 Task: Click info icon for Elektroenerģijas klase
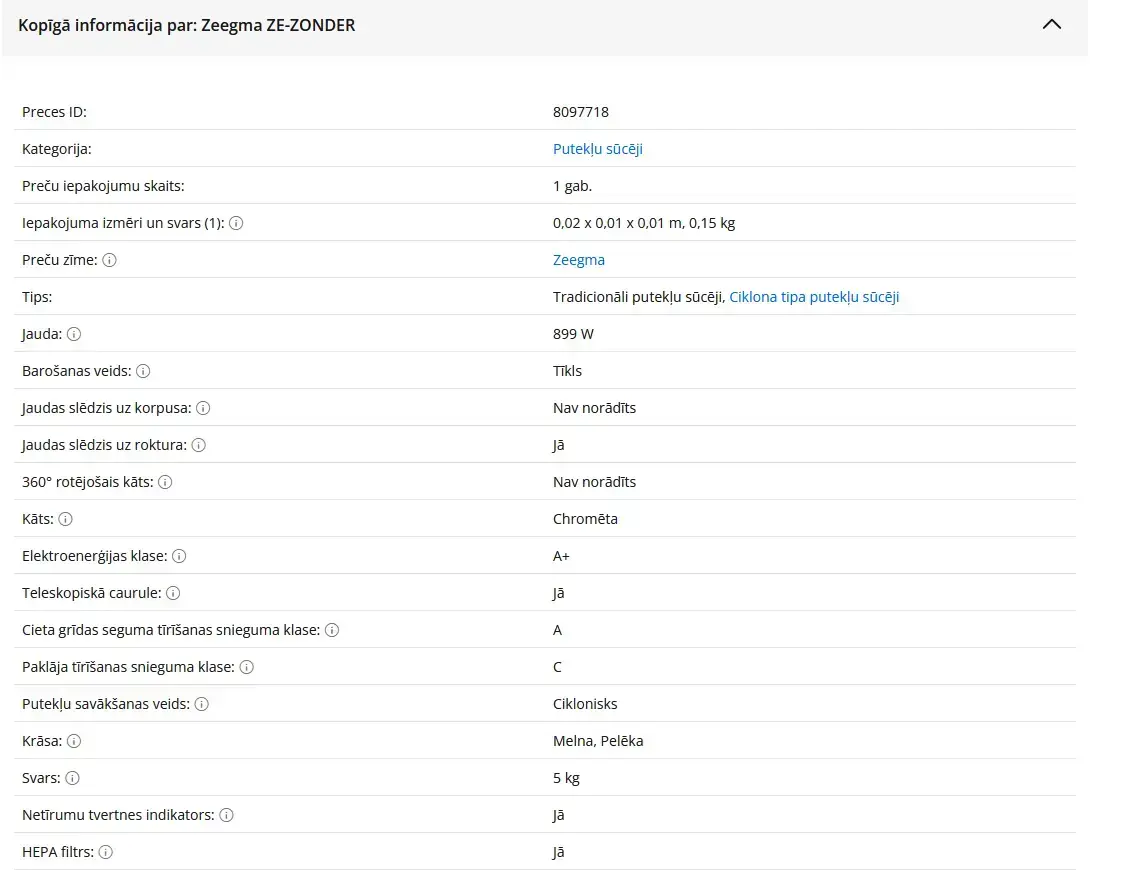click(179, 557)
